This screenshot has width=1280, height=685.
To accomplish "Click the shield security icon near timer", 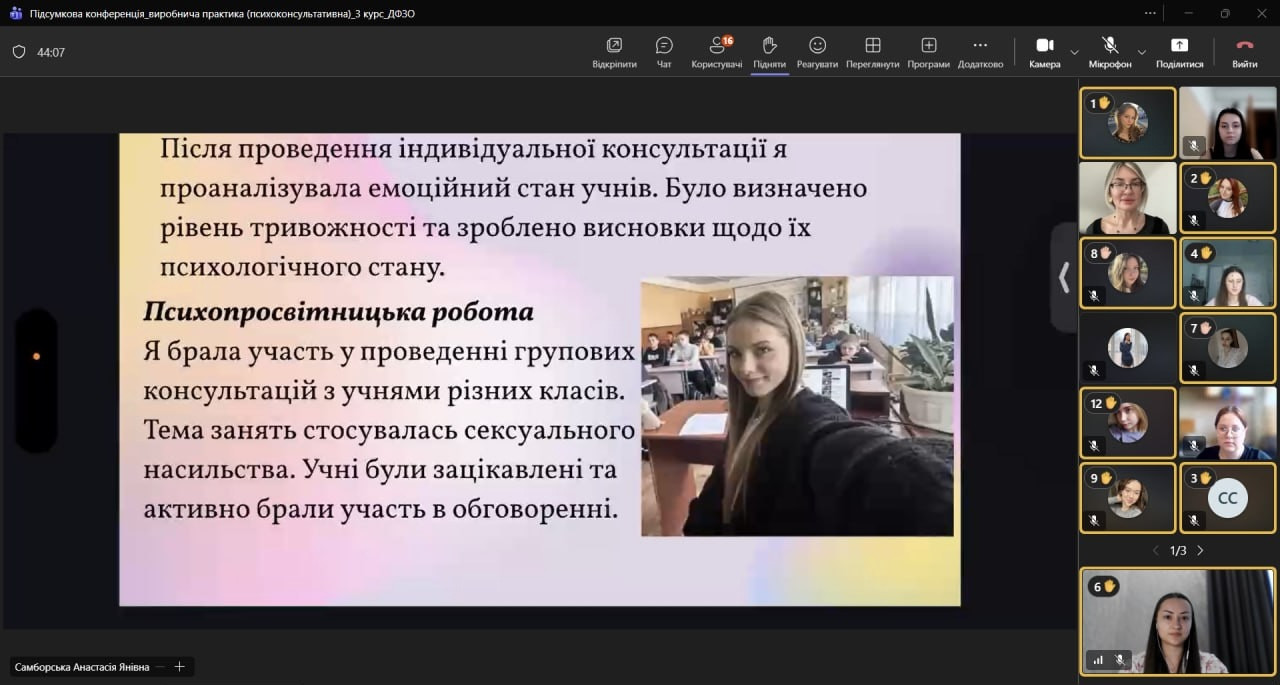I will [19, 52].
